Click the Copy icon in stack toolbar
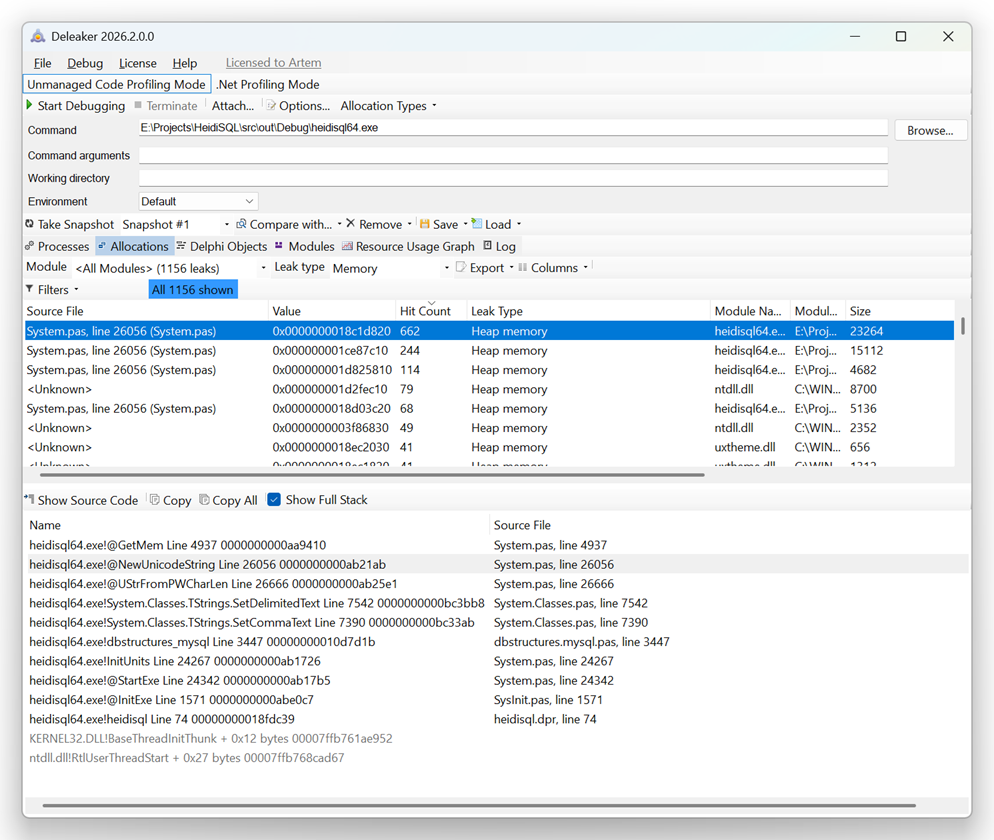The width and height of the screenshot is (994, 840). click(155, 500)
